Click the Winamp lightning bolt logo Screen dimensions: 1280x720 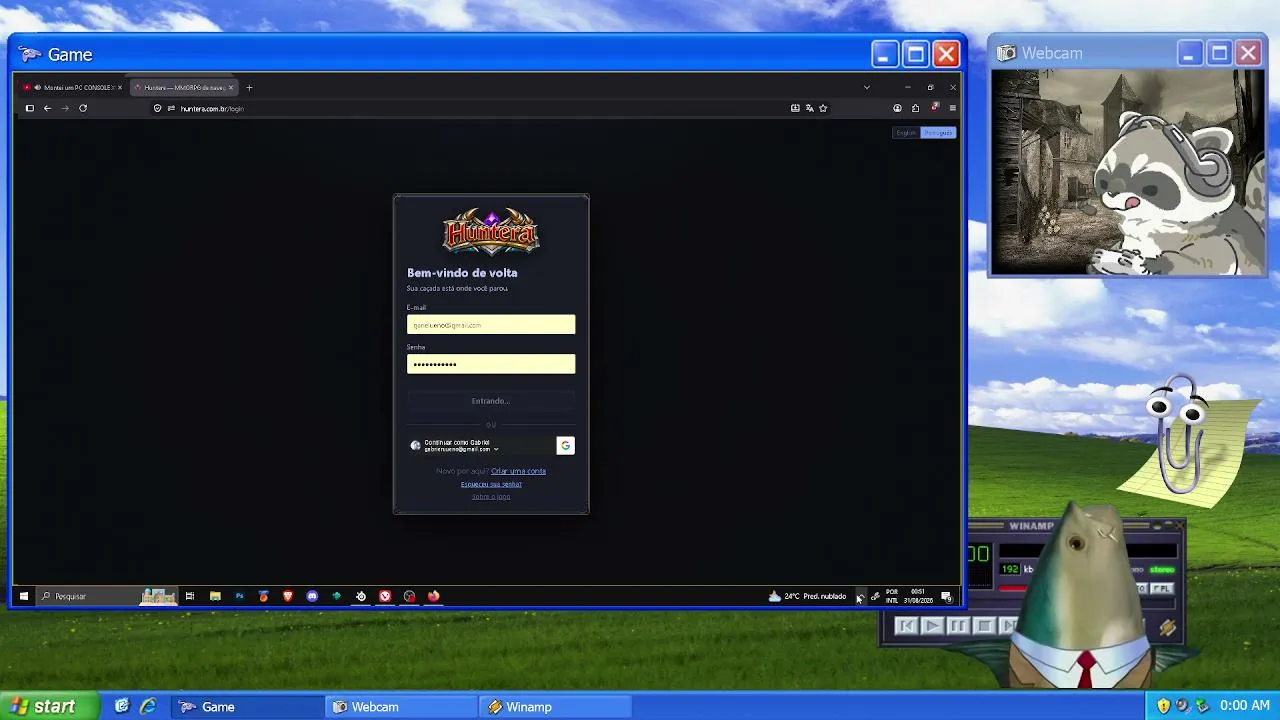coord(1167,627)
